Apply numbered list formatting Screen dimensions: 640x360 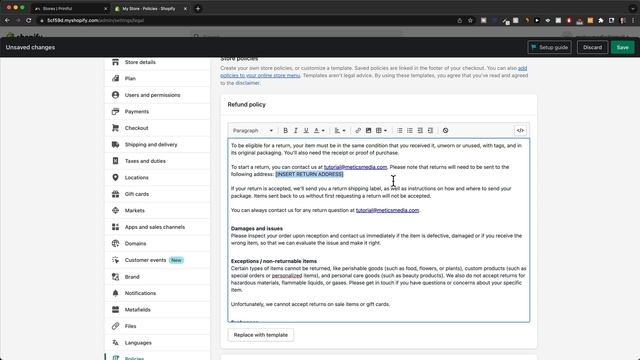coord(410,131)
